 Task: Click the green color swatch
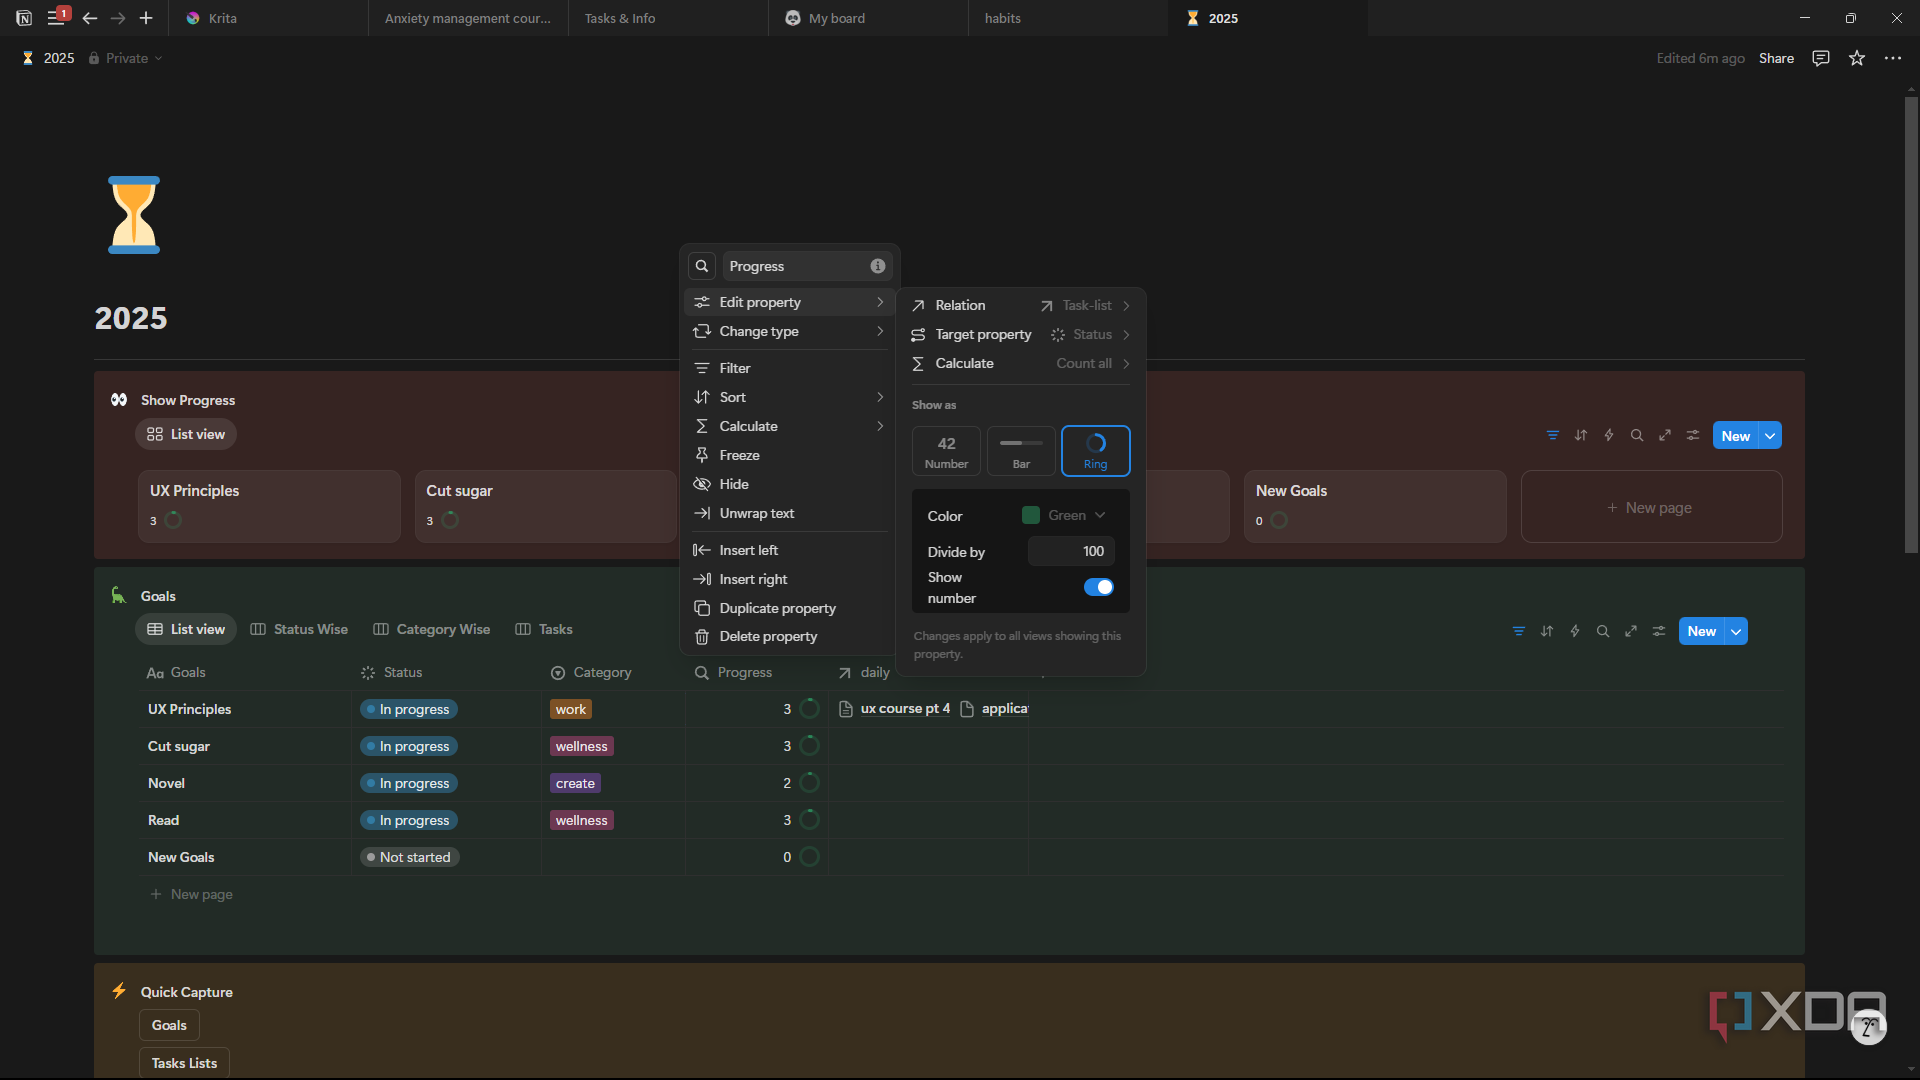click(1030, 515)
